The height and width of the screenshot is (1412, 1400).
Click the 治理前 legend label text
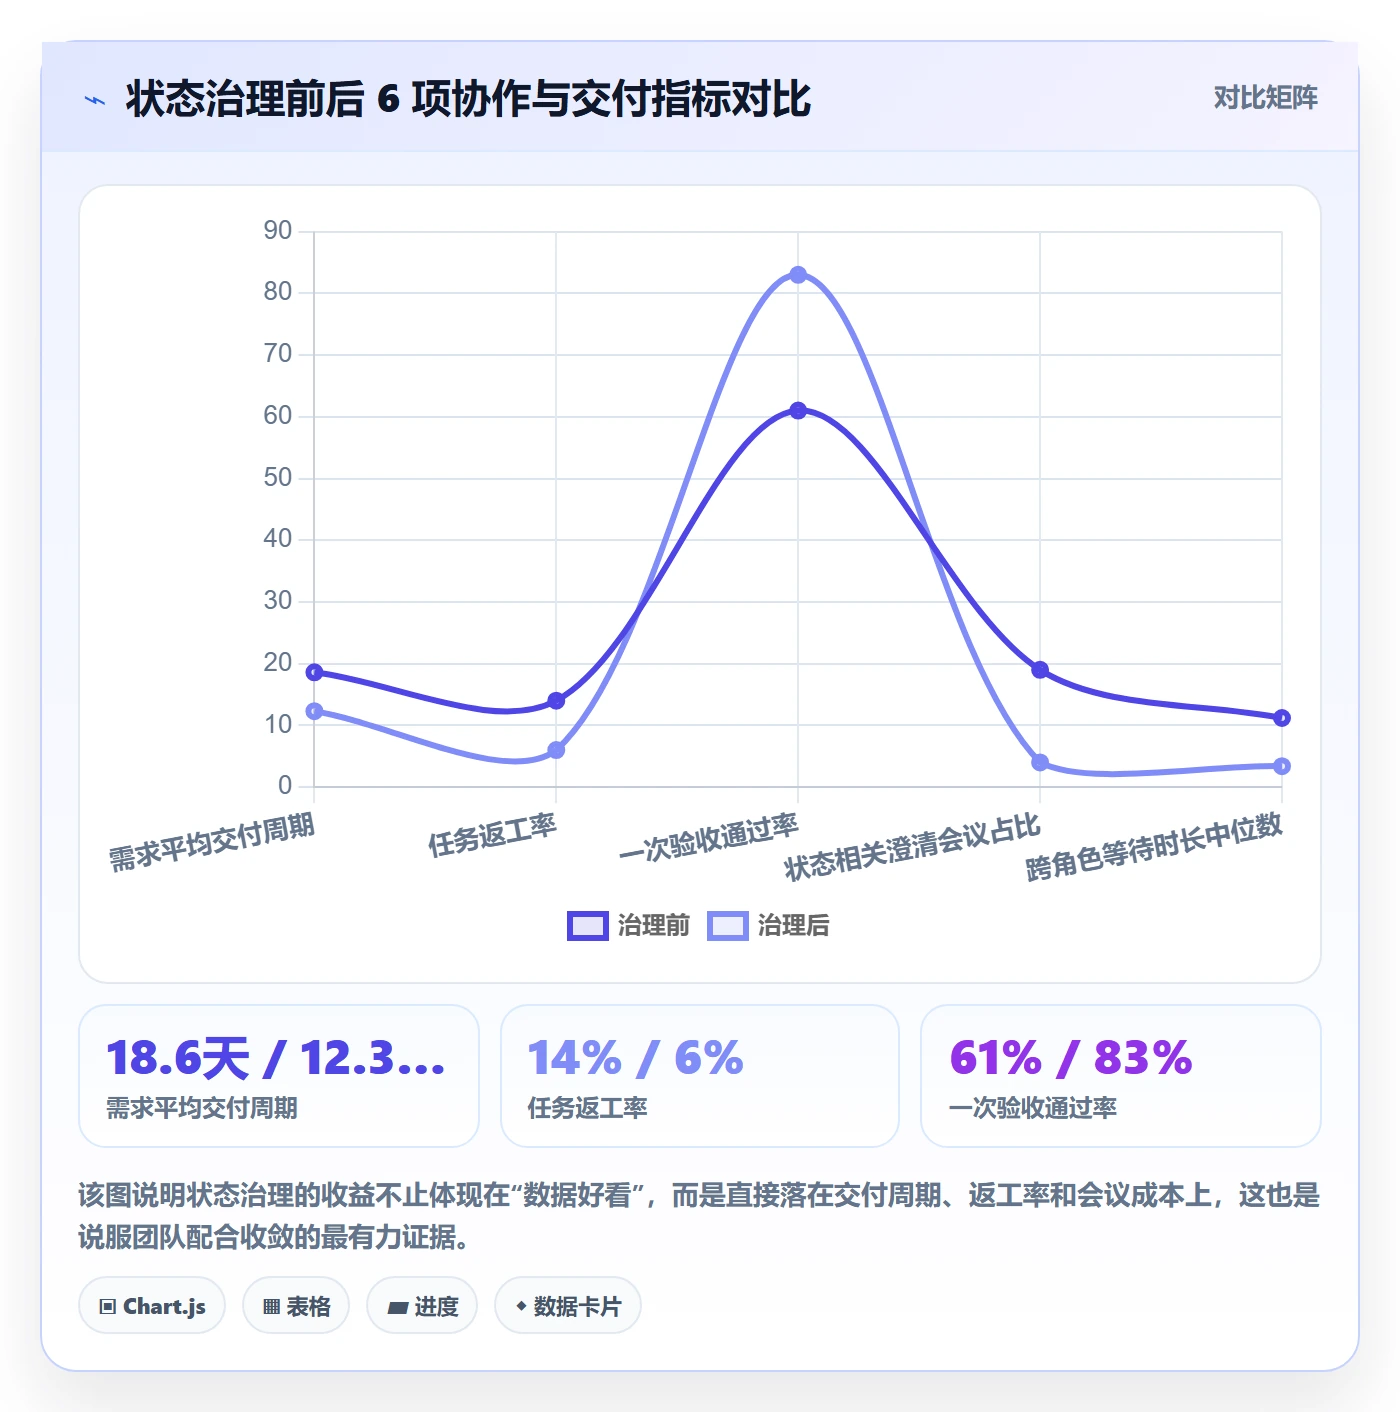tap(653, 926)
